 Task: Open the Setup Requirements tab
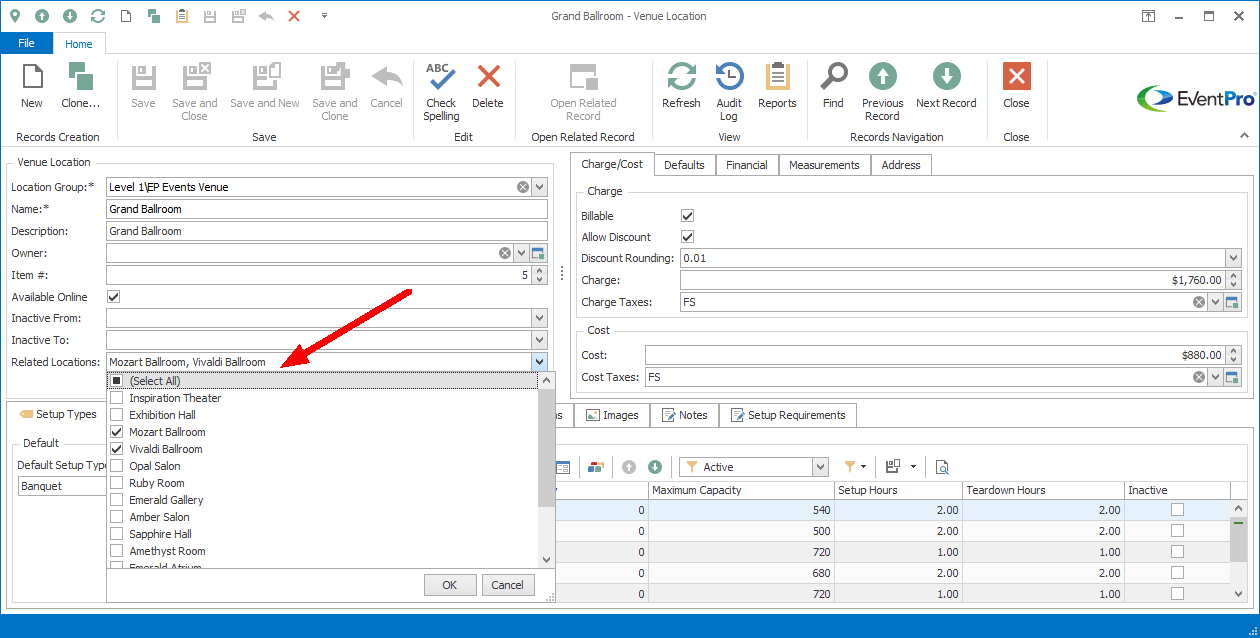tap(787, 415)
